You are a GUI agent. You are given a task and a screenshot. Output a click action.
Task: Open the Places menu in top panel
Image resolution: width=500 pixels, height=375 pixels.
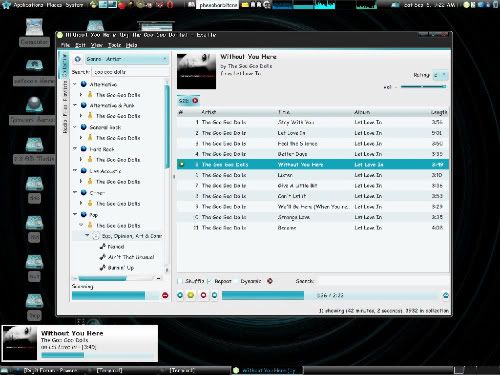[54, 5]
